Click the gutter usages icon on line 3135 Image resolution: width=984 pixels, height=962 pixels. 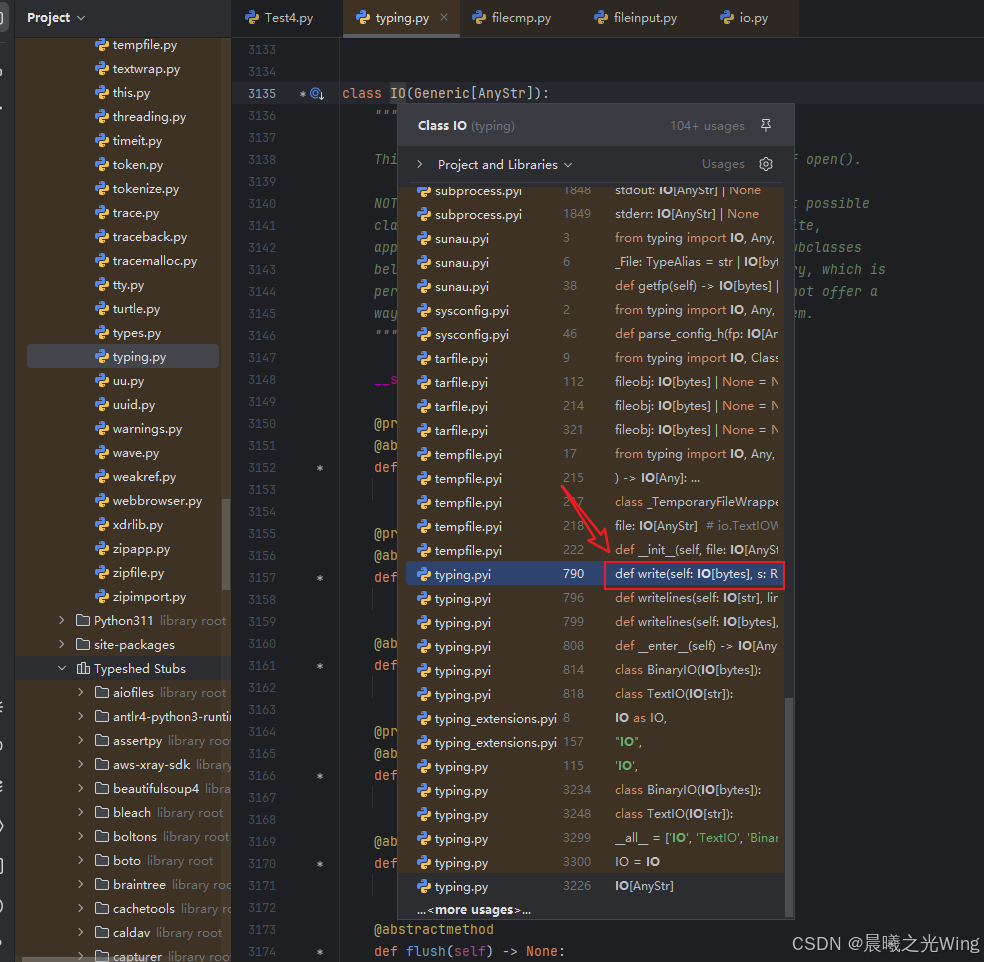(317, 94)
